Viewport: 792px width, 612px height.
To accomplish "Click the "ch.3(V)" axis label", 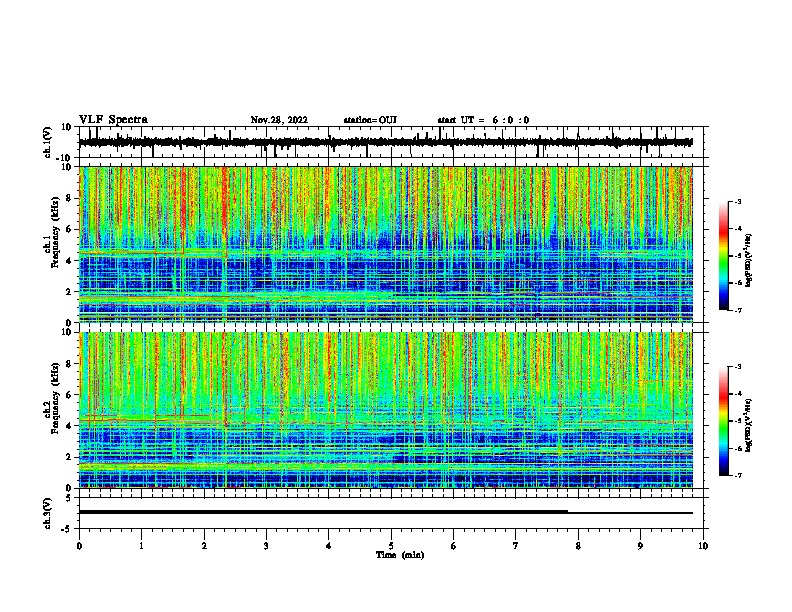I will coord(48,513).
